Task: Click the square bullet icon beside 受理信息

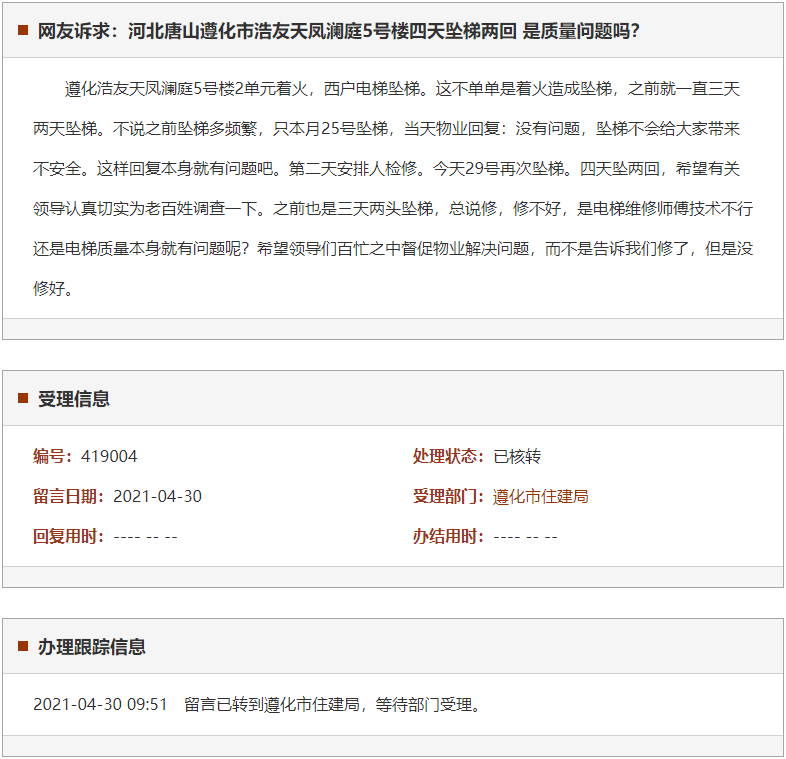Action: tap(22, 399)
